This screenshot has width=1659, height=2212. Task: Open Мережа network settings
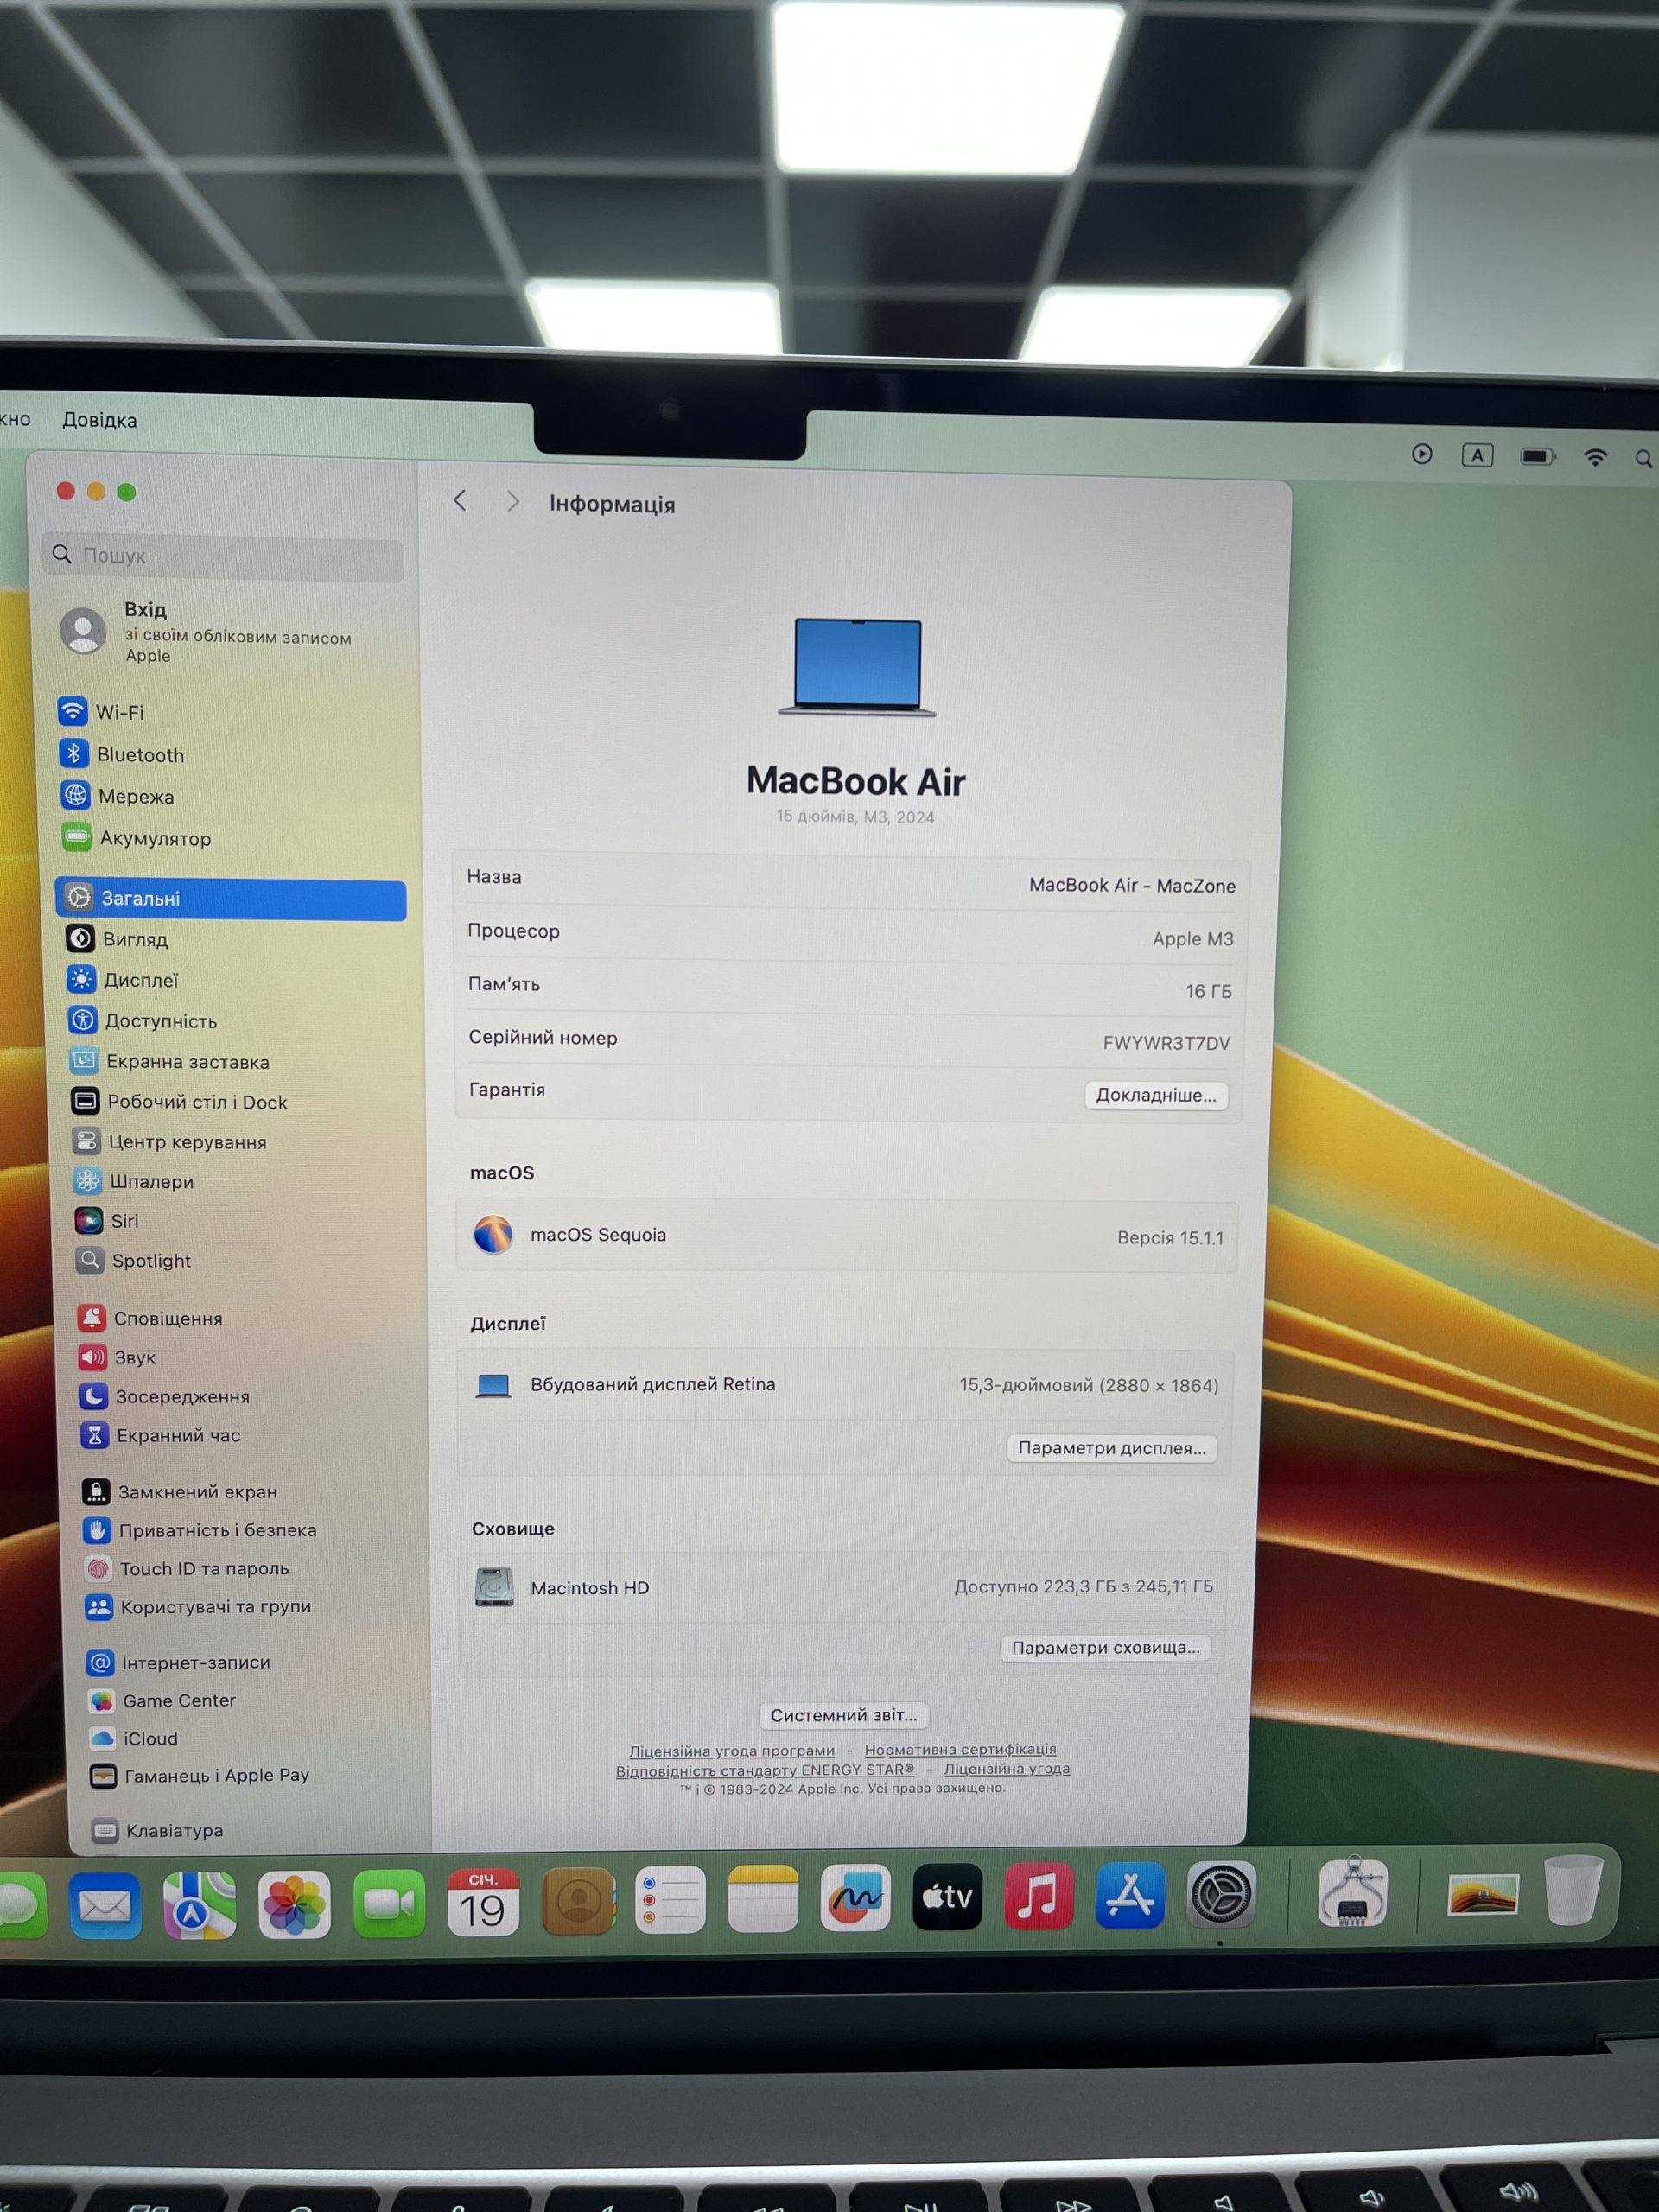click(117, 796)
